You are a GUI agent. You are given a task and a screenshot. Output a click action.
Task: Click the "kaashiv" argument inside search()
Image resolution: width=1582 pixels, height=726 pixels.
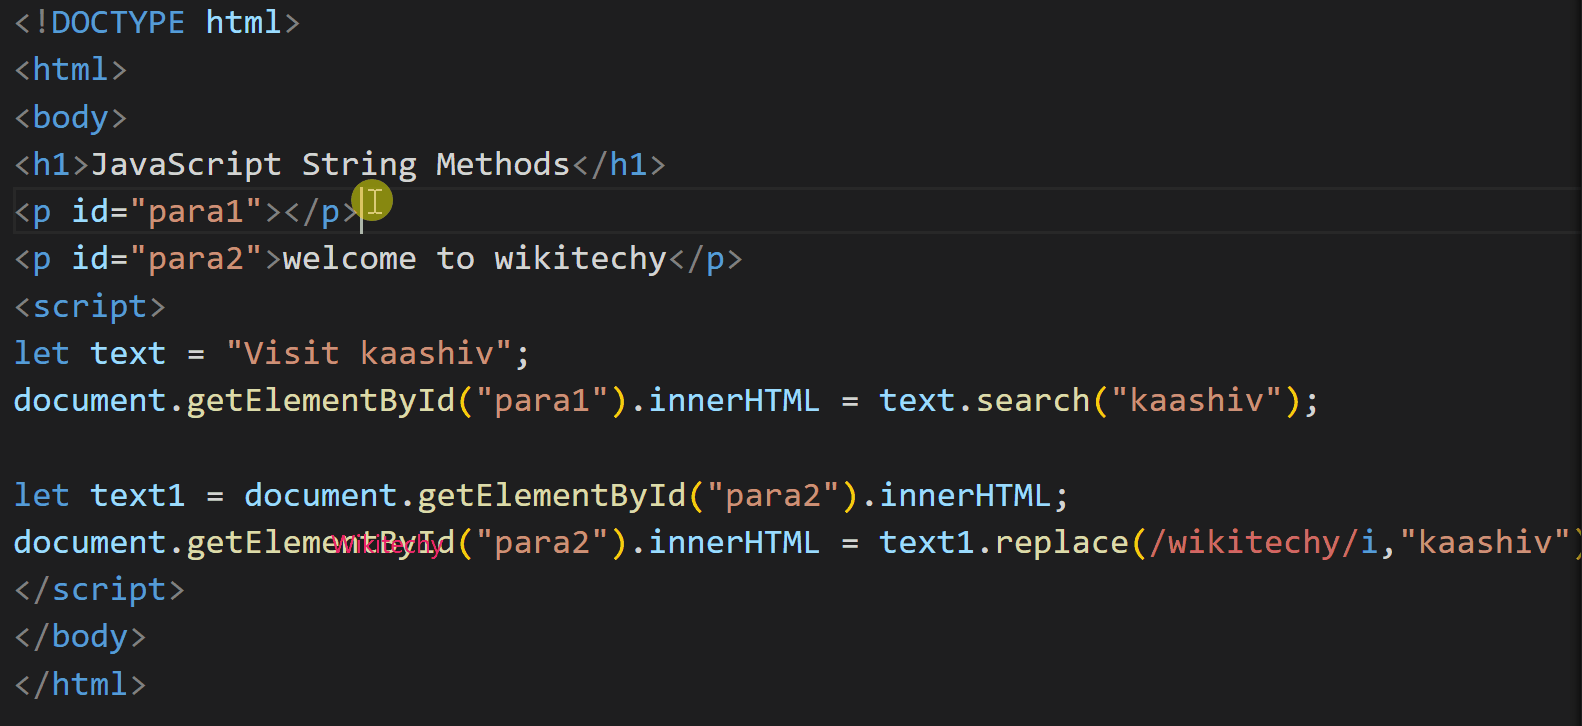pyautogui.click(x=1197, y=401)
